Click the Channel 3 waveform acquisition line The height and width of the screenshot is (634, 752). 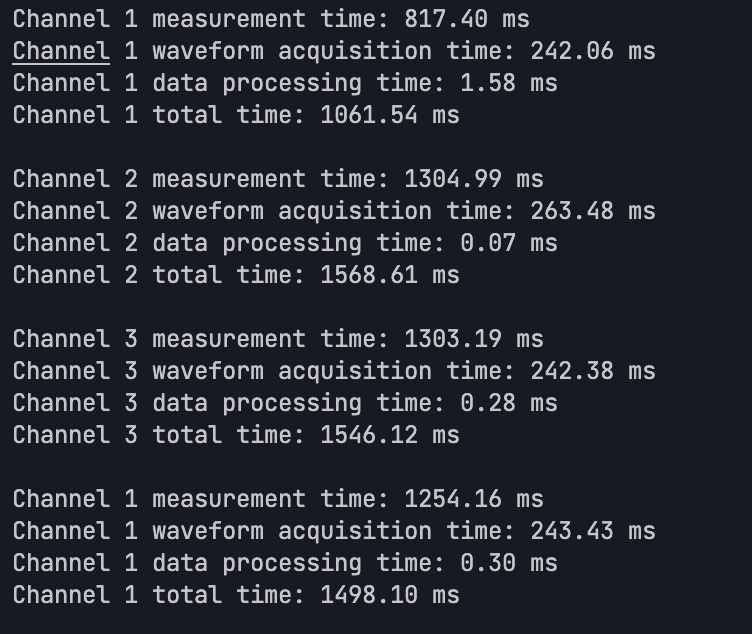tap(334, 371)
